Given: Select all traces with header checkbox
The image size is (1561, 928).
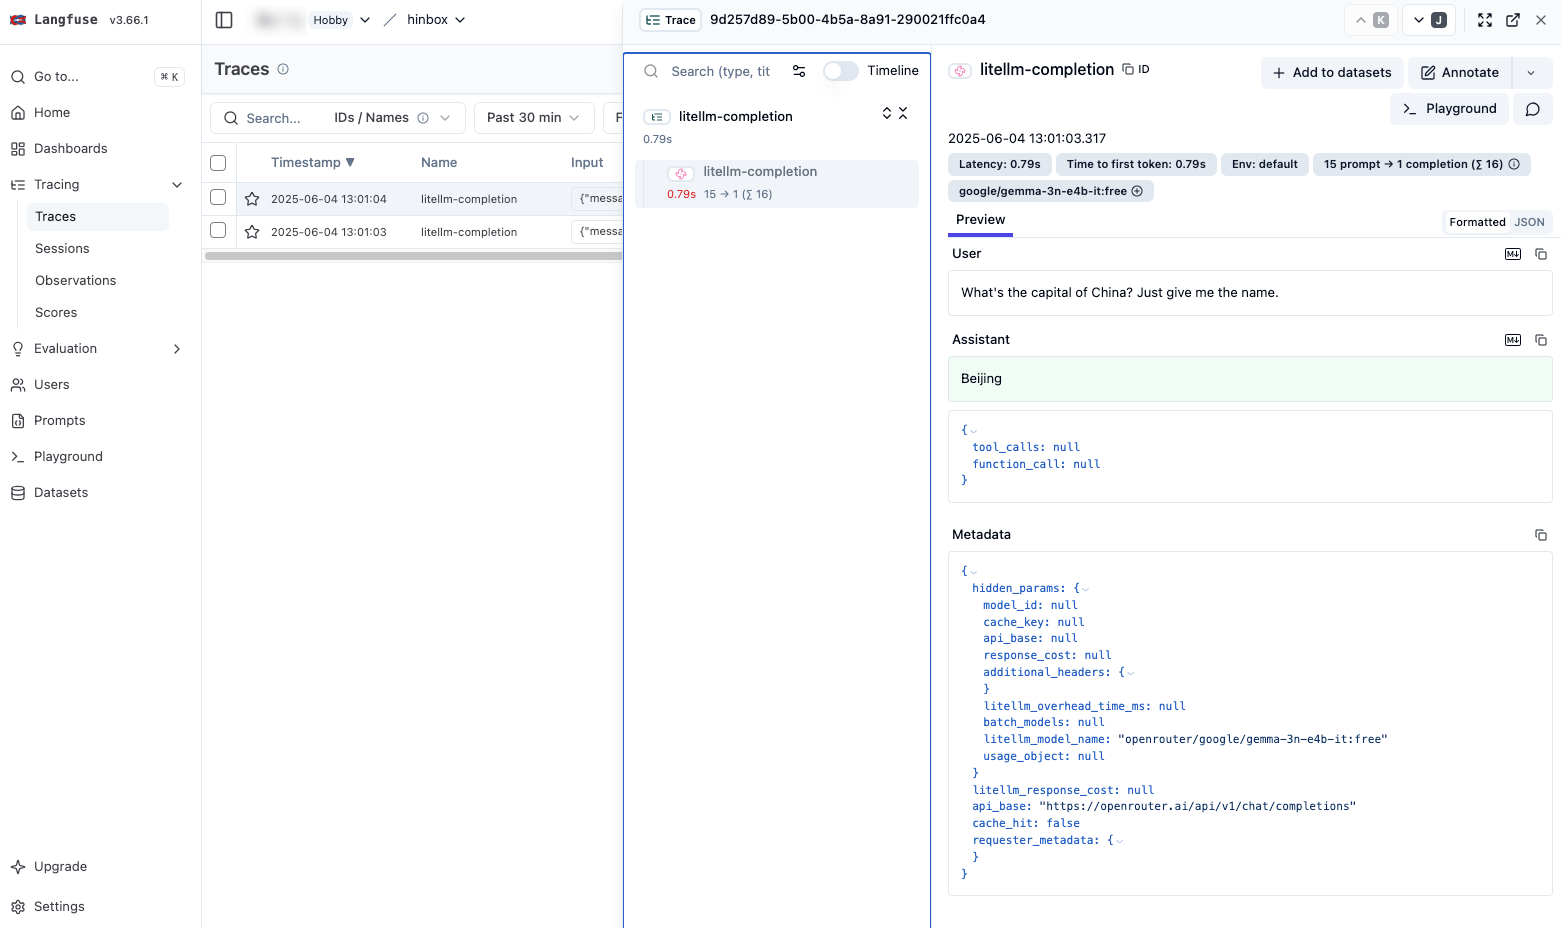Looking at the screenshot, I should click(218, 163).
